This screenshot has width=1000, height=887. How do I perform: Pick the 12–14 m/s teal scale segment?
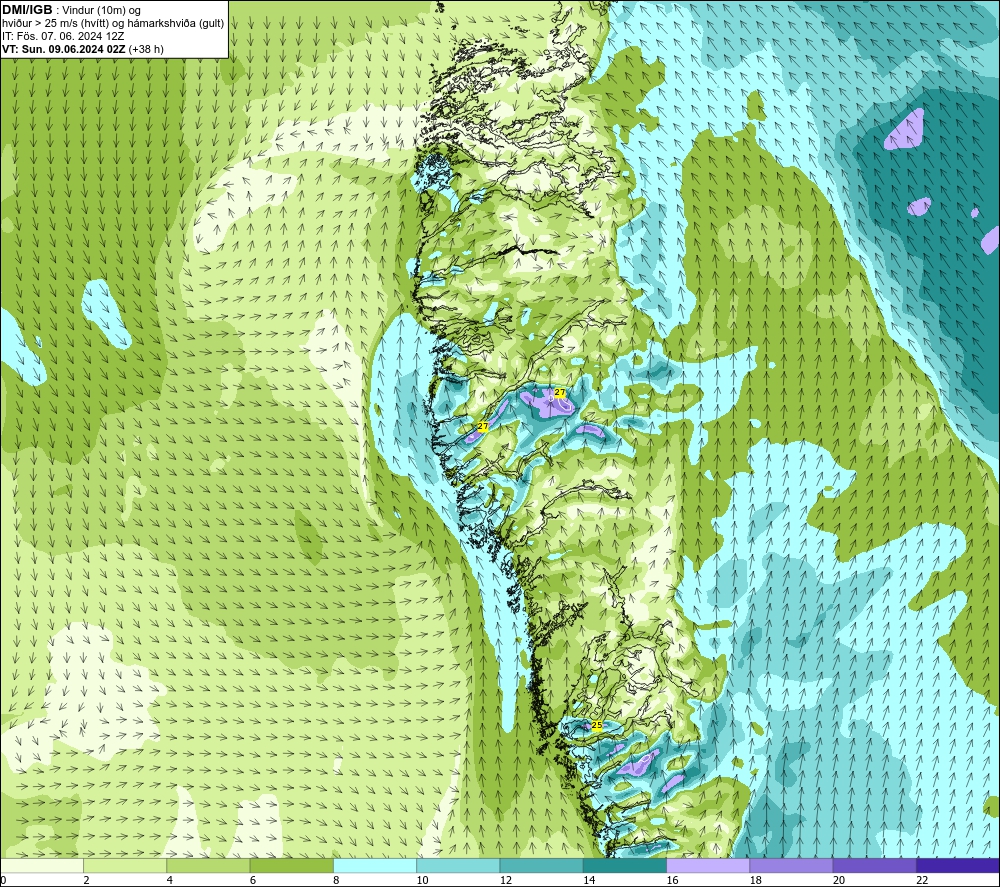541,865
